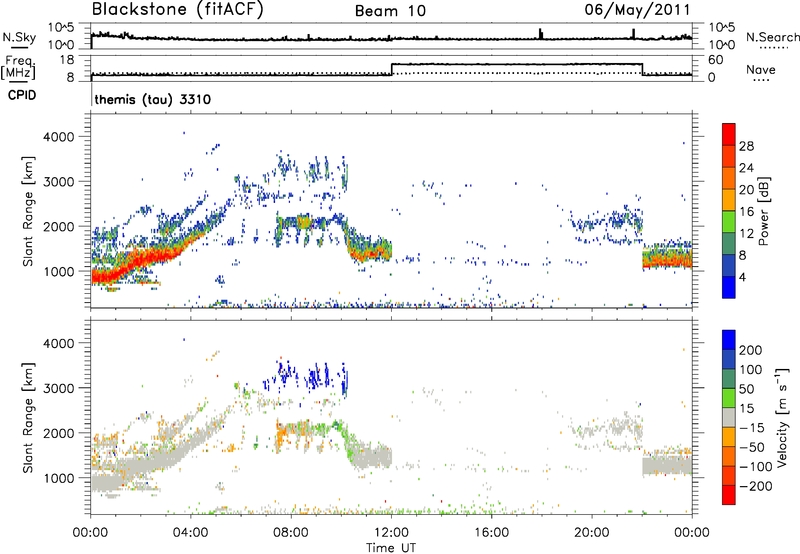
Task: Click the 'N.Search' legend label
Action: [x=773, y=37]
